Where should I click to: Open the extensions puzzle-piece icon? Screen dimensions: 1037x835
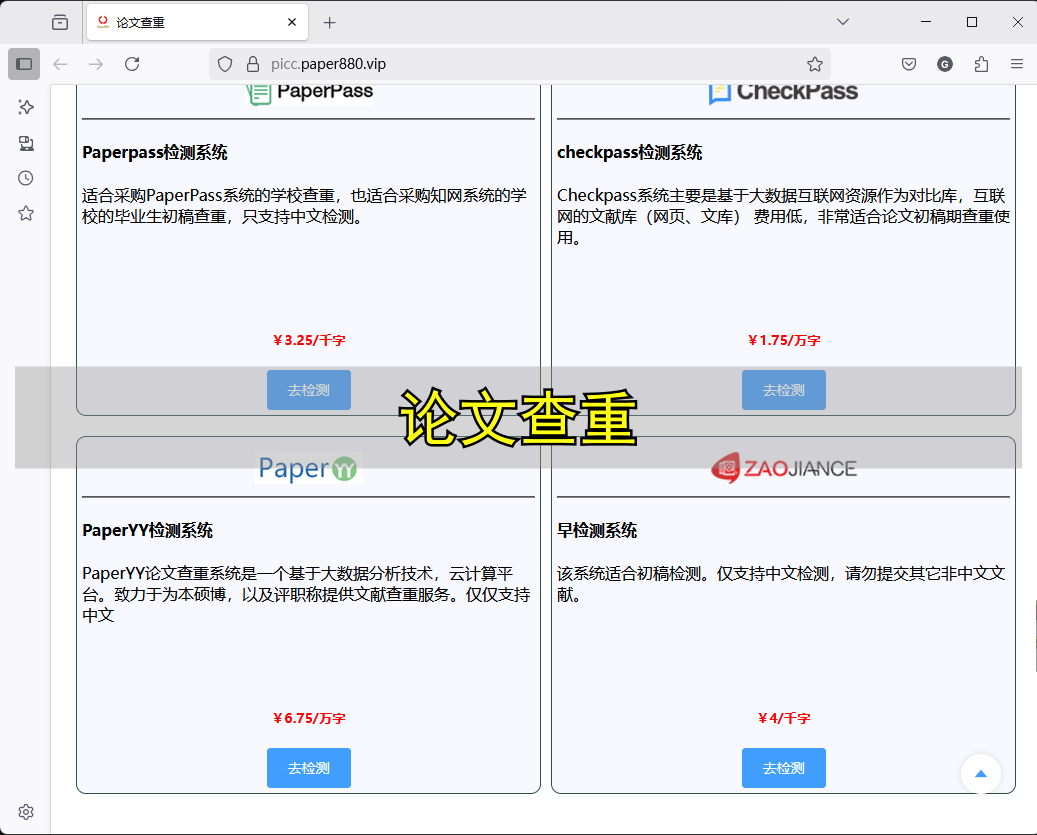[x=981, y=63]
